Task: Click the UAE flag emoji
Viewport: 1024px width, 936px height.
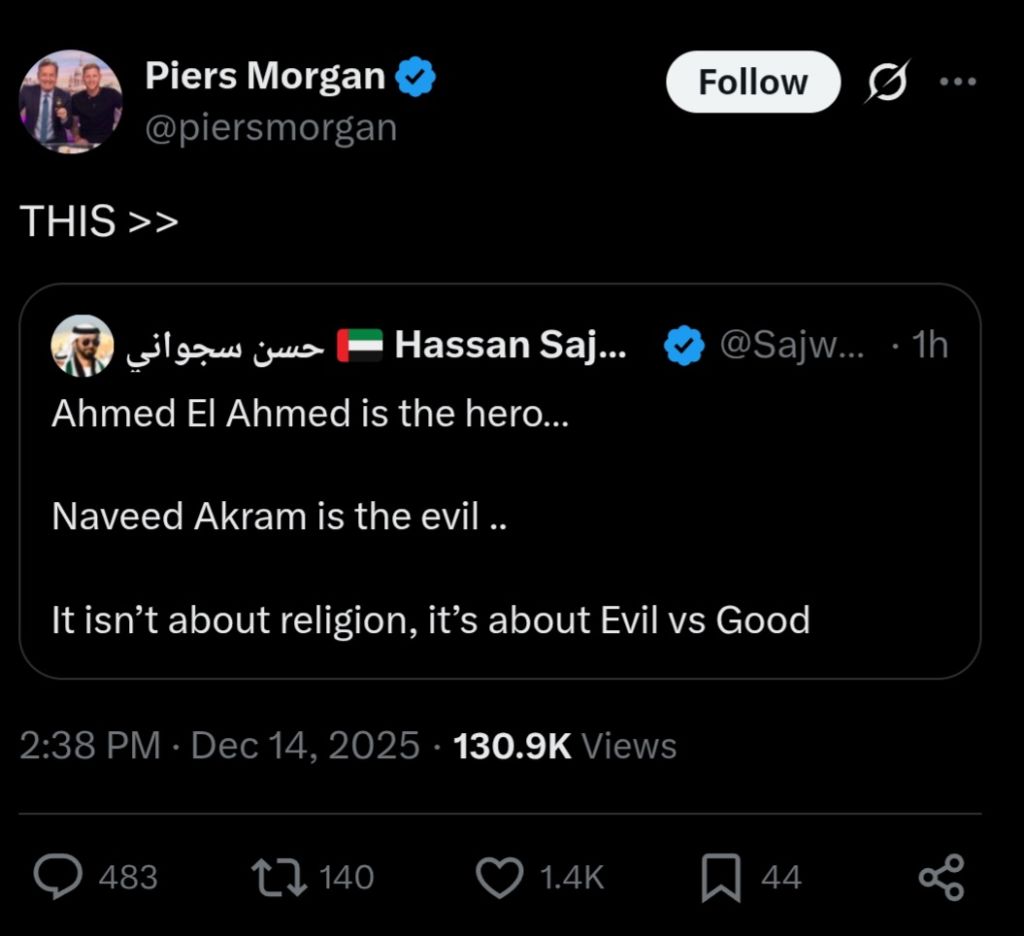Action: [x=360, y=346]
